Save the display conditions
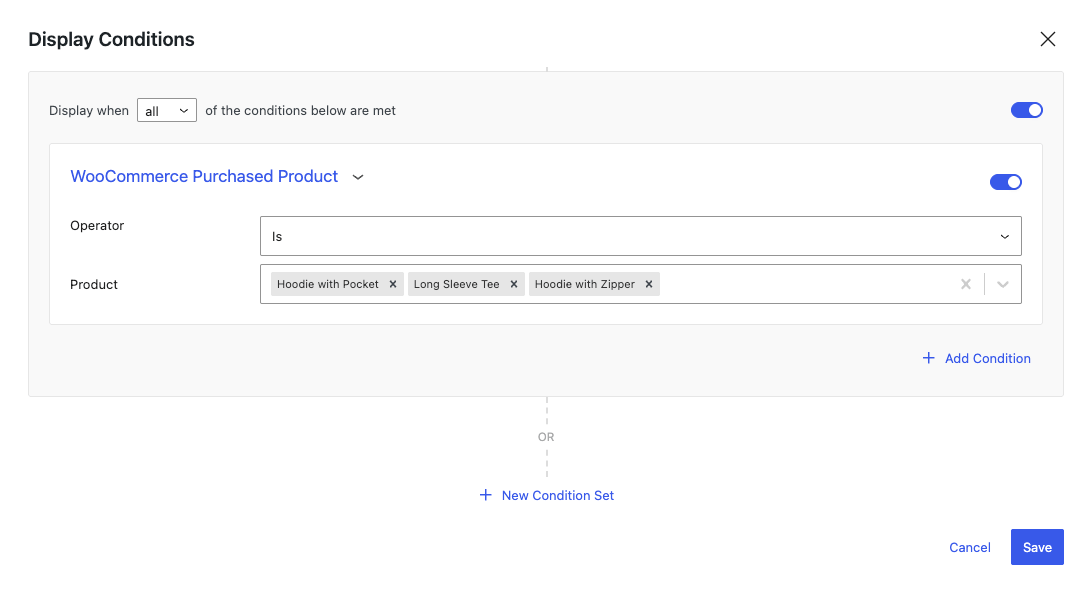The width and height of the screenshot is (1090, 593). pyautogui.click(x=1037, y=547)
